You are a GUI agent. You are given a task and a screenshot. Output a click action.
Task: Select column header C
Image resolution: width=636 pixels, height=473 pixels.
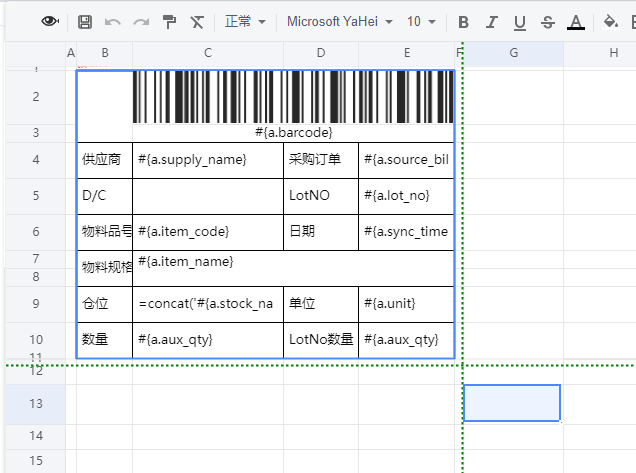pyautogui.click(x=208, y=53)
